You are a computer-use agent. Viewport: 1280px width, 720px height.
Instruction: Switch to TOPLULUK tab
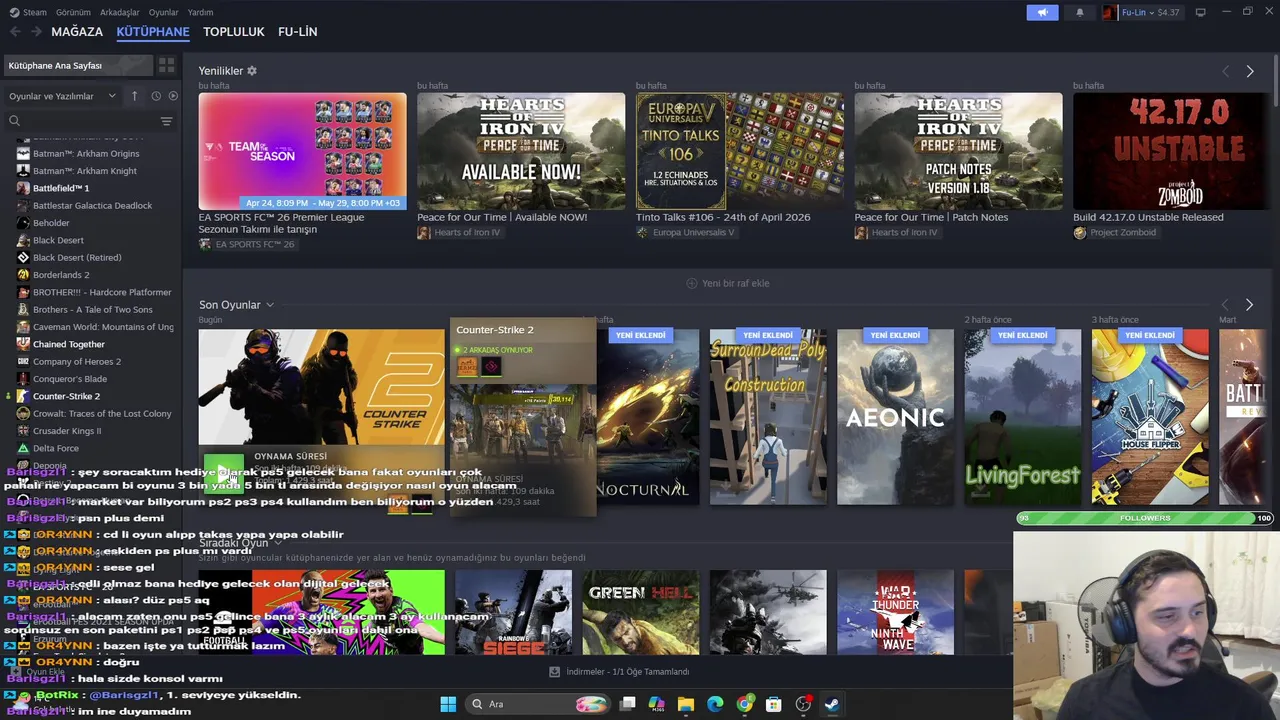pyautogui.click(x=234, y=32)
